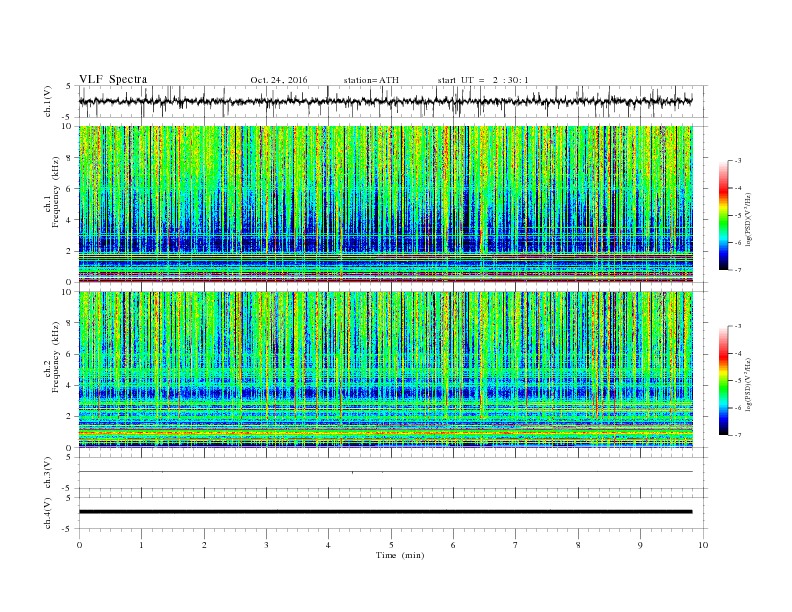Click the "5" top tick of ch.1(V) axis
This screenshot has width=792, height=612.
pos(70,86)
